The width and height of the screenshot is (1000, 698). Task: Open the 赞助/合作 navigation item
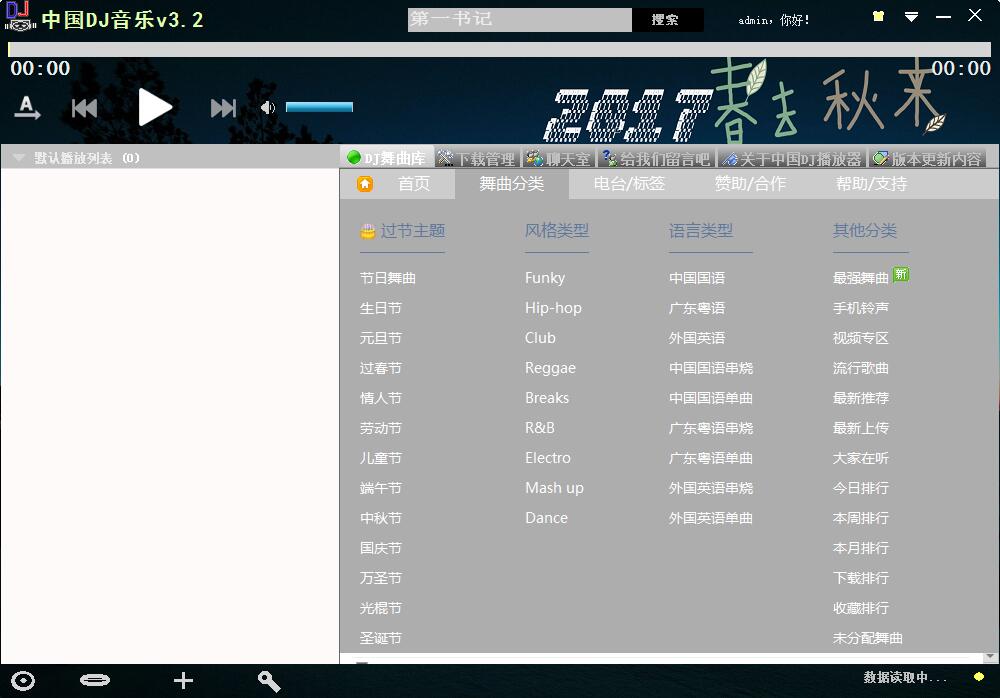[750, 184]
